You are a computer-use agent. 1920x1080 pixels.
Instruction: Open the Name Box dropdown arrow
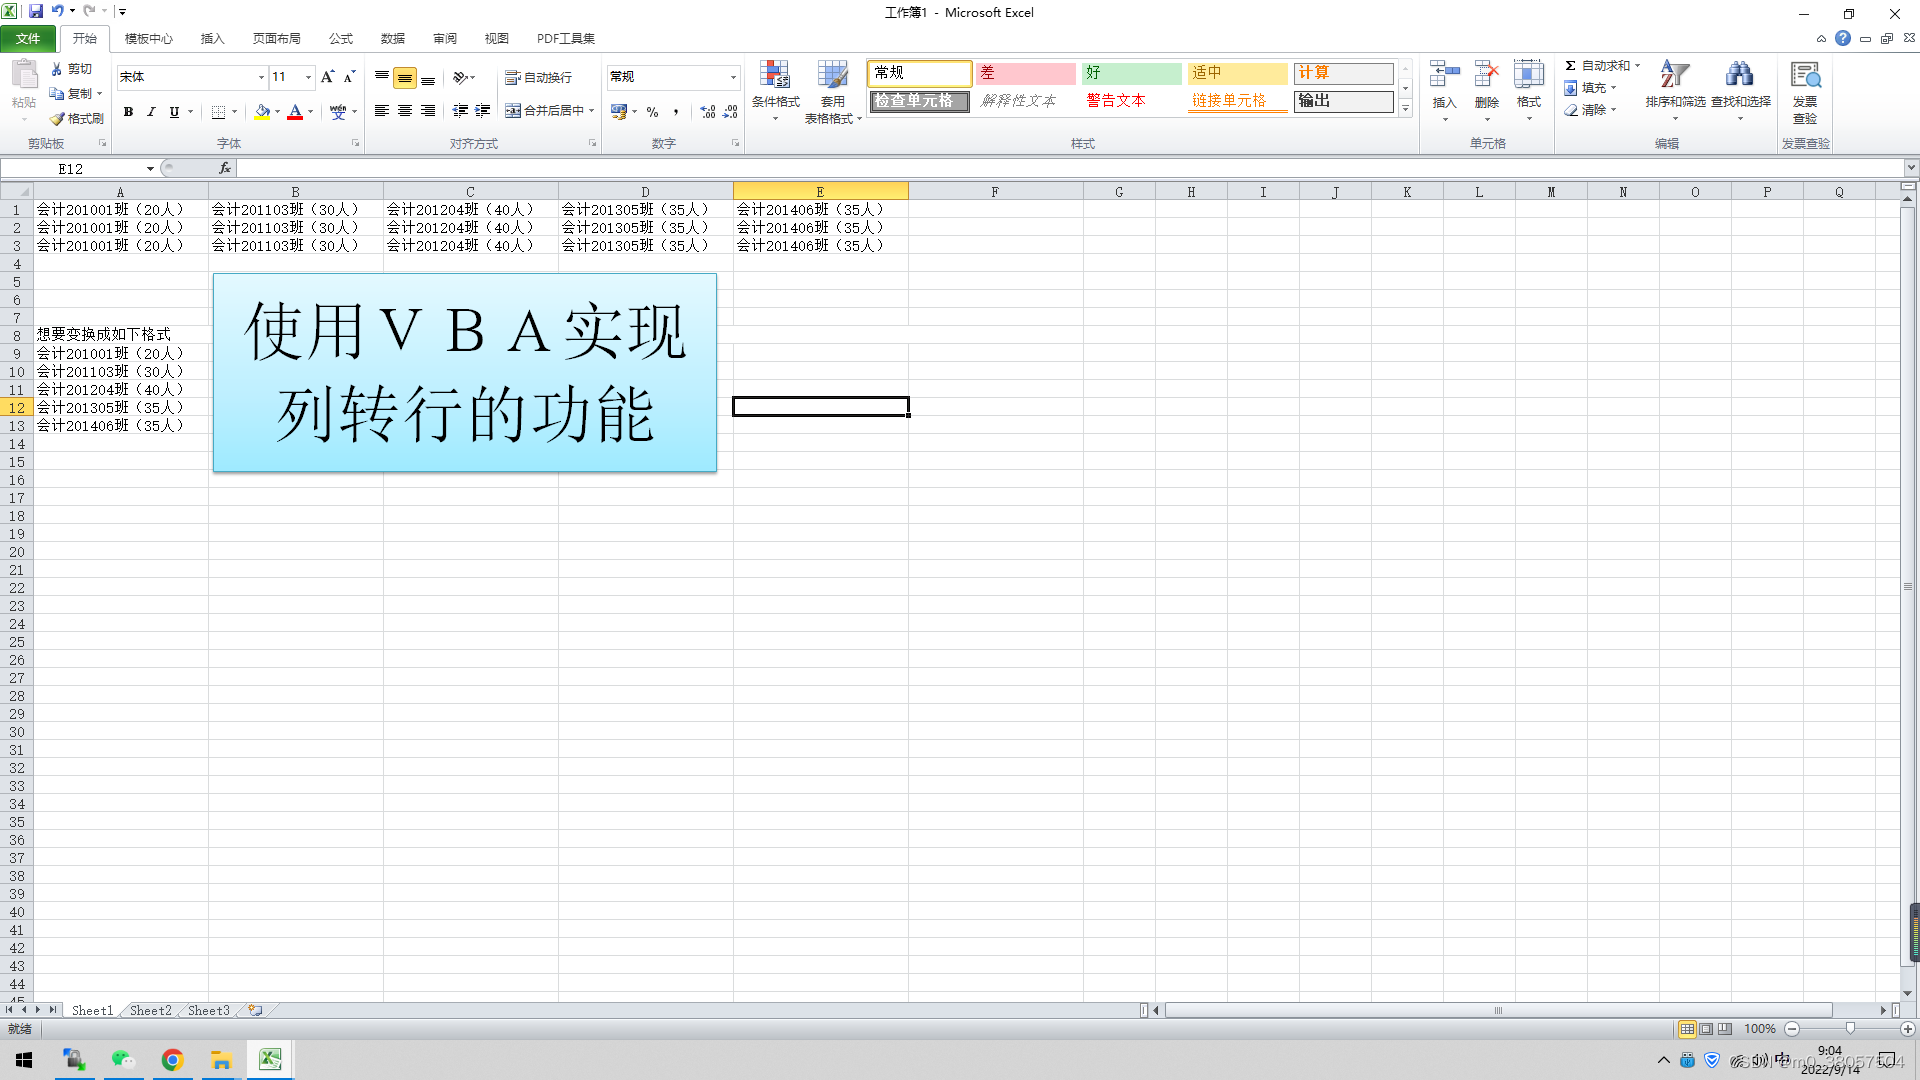click(x=150, y=169)
